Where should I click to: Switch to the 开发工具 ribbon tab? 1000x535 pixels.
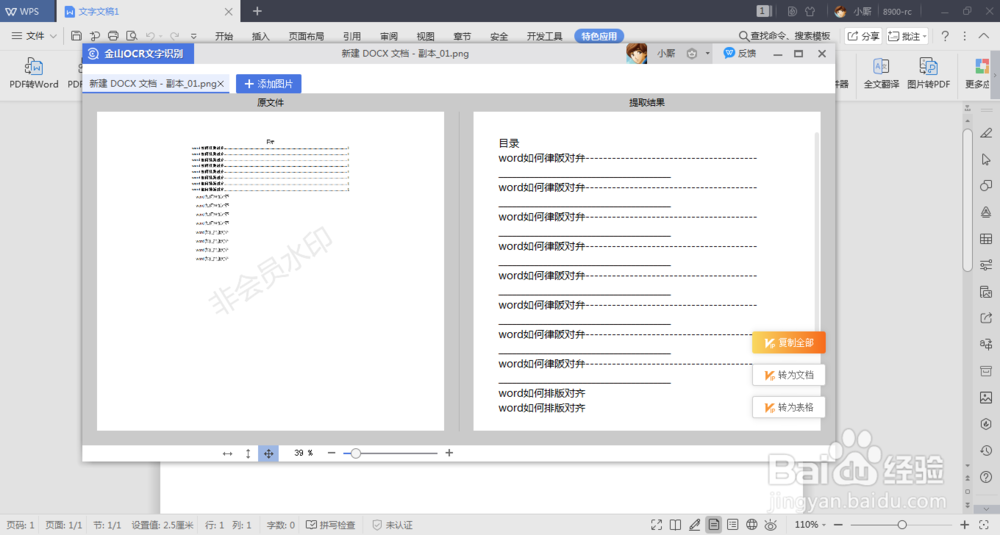click(544, 36)
